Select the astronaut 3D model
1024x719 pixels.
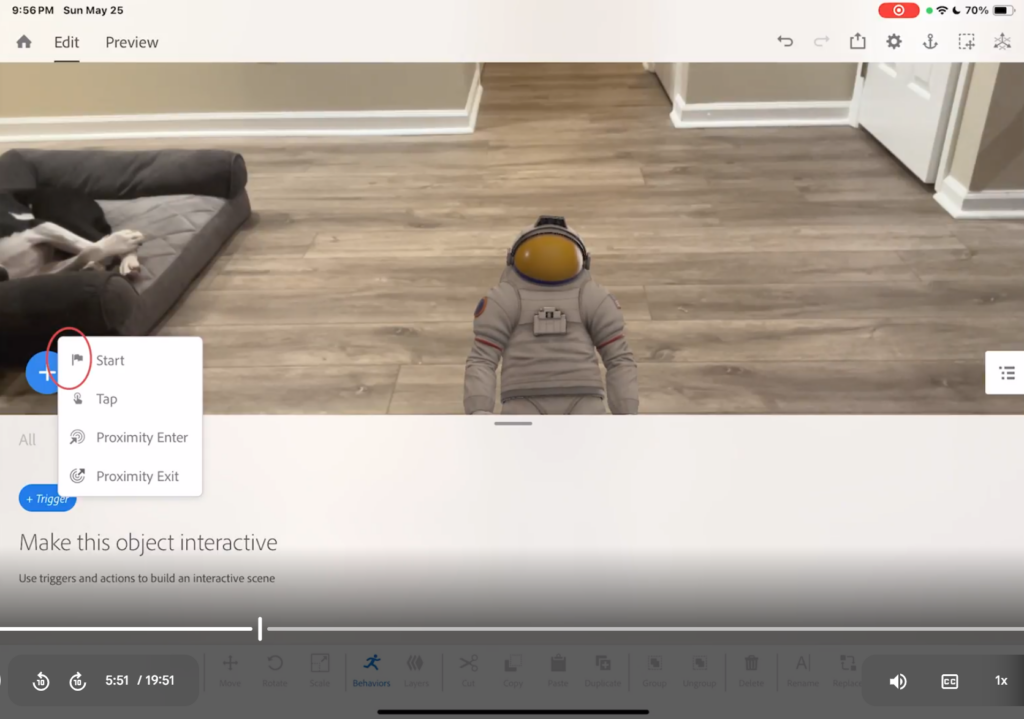tap(551, 317)
